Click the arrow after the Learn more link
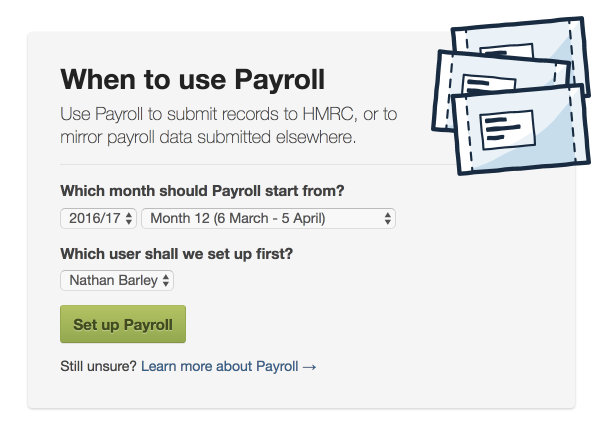The width and height of the screenshot is (600, 429). click(x=310, y=367)
